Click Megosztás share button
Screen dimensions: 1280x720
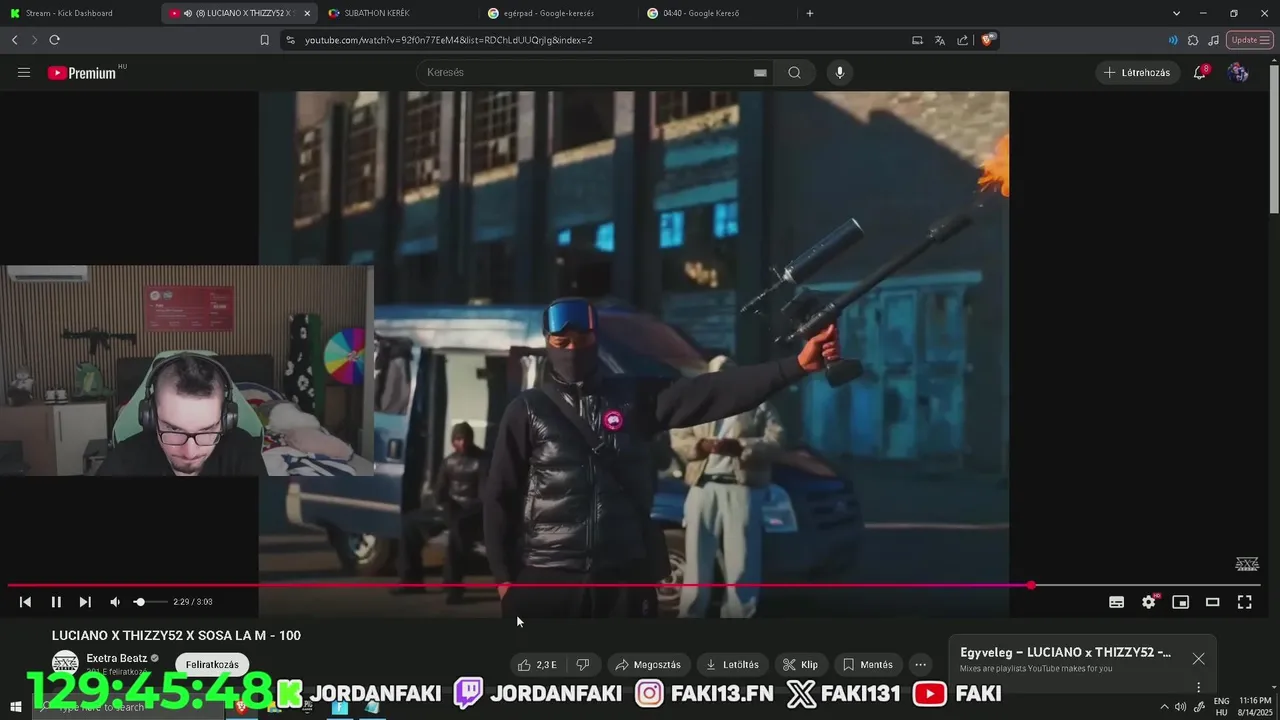point(648,664)
